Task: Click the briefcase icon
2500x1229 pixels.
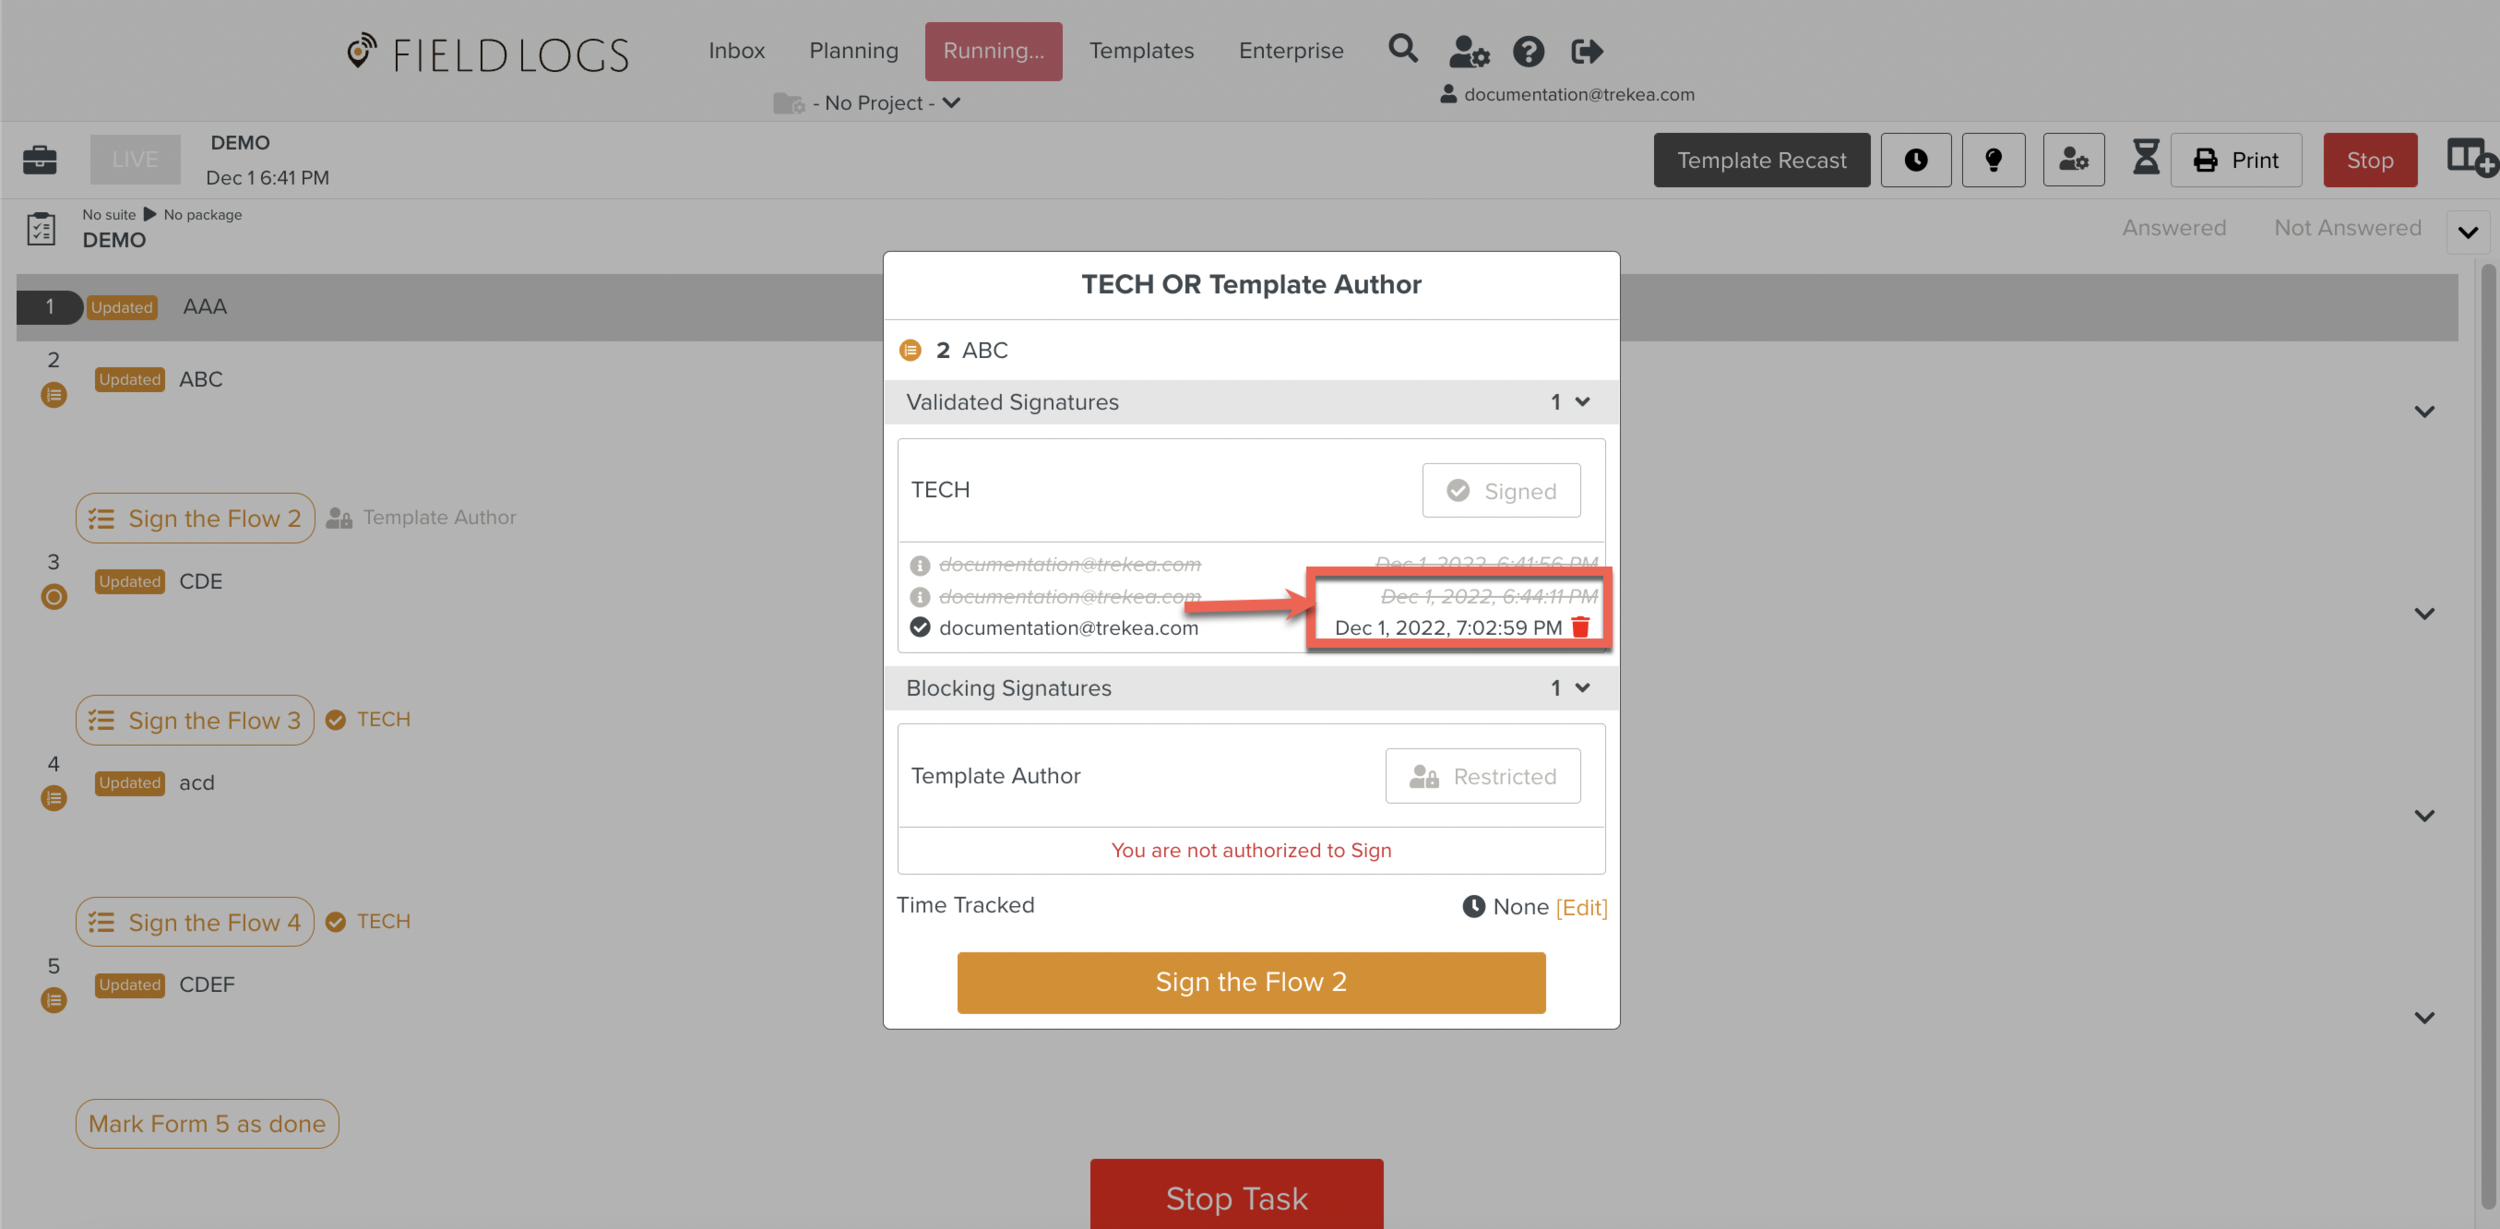Action: point(40,159)
